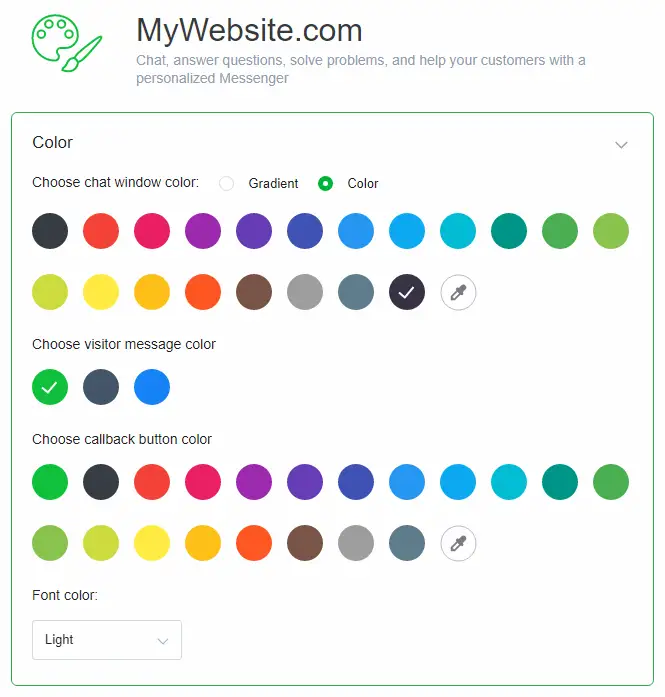The height and width of the screenshot is (697, 665).
Task: Open the chat window custom color eyedropper
Action: pyautogui.click(x=458, y=293)
